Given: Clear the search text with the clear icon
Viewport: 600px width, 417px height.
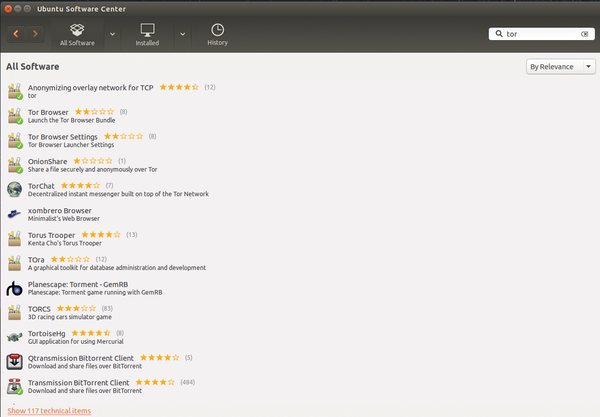Looking at the screenshot, I should tap(584, 34).
